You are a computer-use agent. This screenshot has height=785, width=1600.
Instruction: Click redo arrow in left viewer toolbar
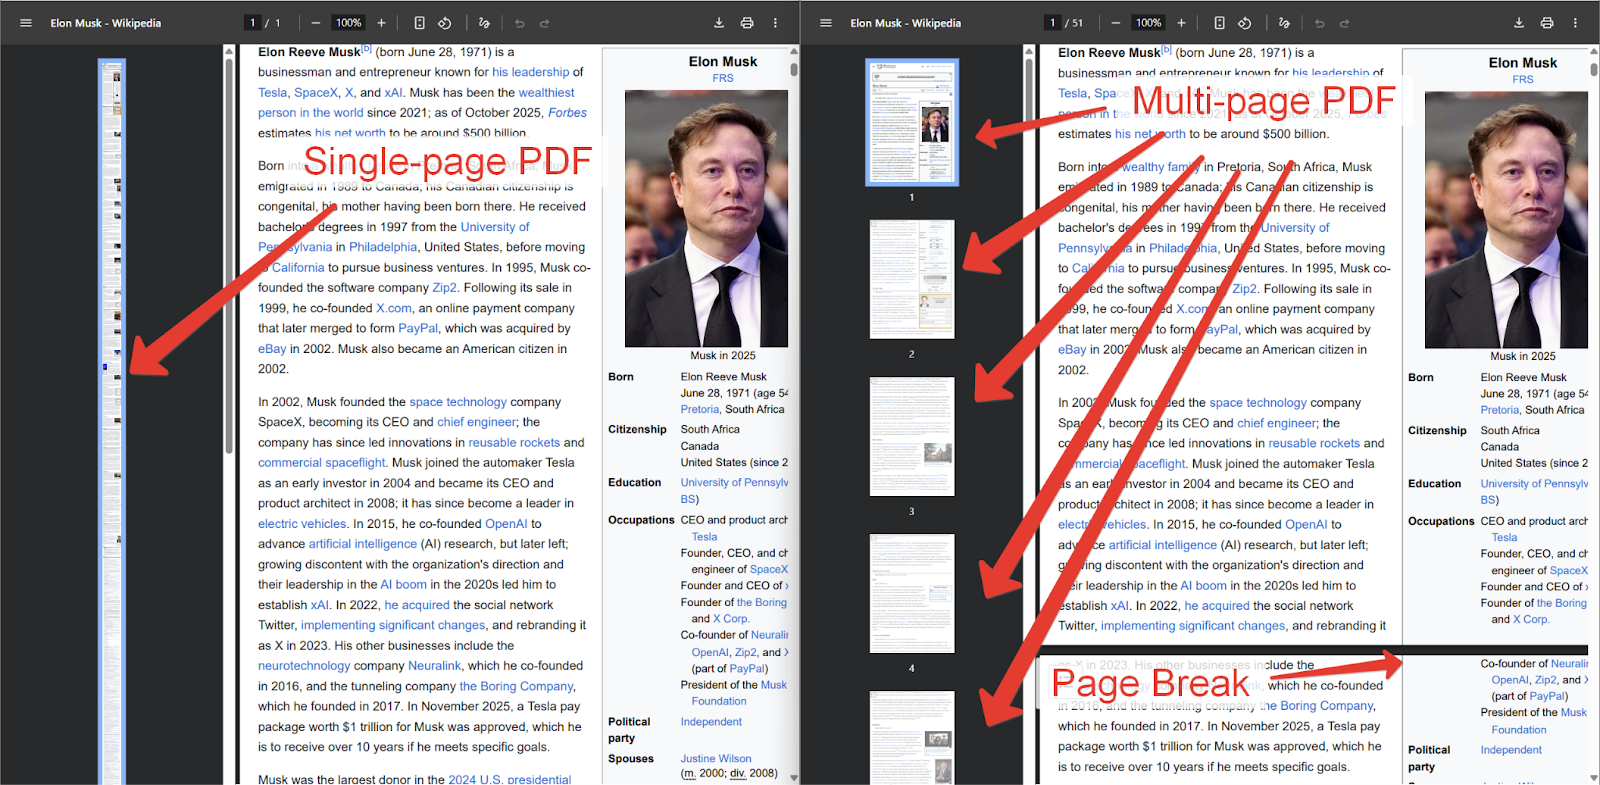(545, 23)
